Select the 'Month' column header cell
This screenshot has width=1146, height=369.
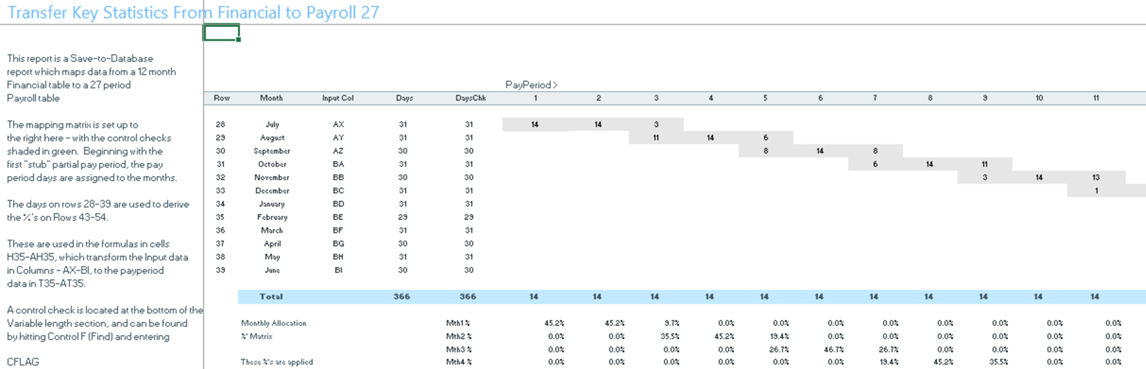click(270, 98)
